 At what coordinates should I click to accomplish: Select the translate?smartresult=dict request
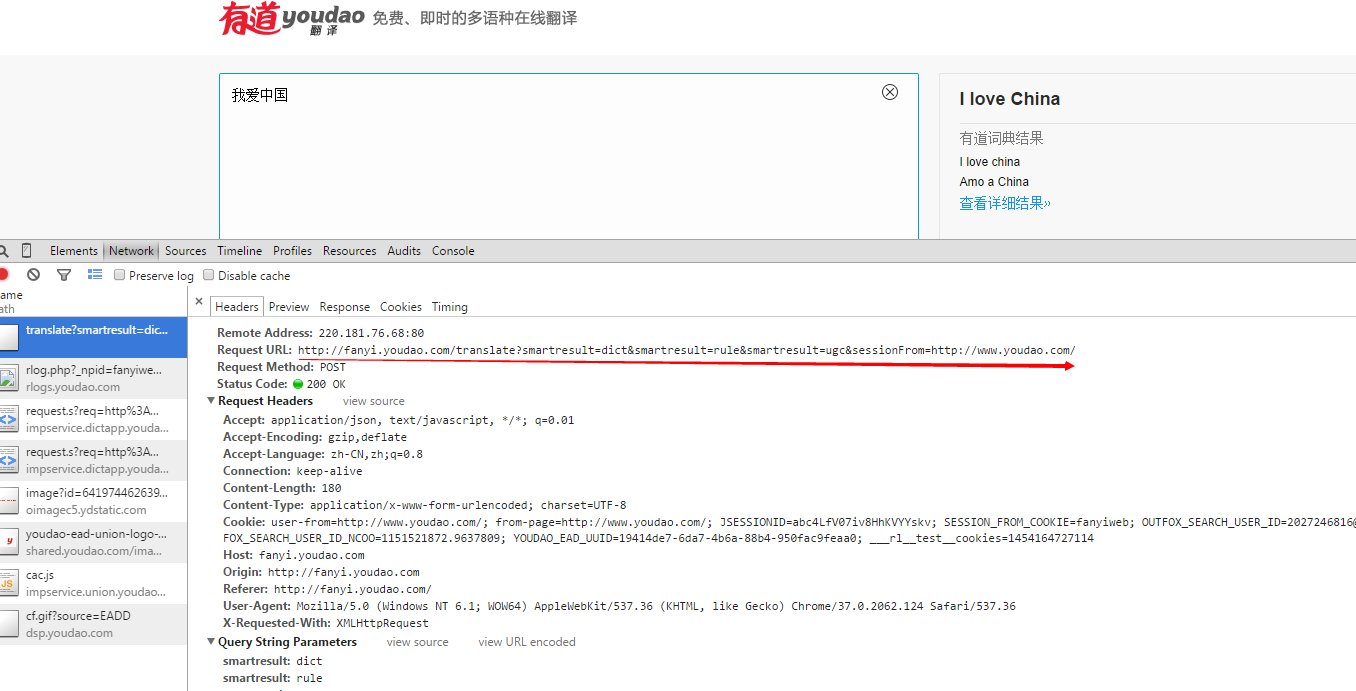pos(93,338)
